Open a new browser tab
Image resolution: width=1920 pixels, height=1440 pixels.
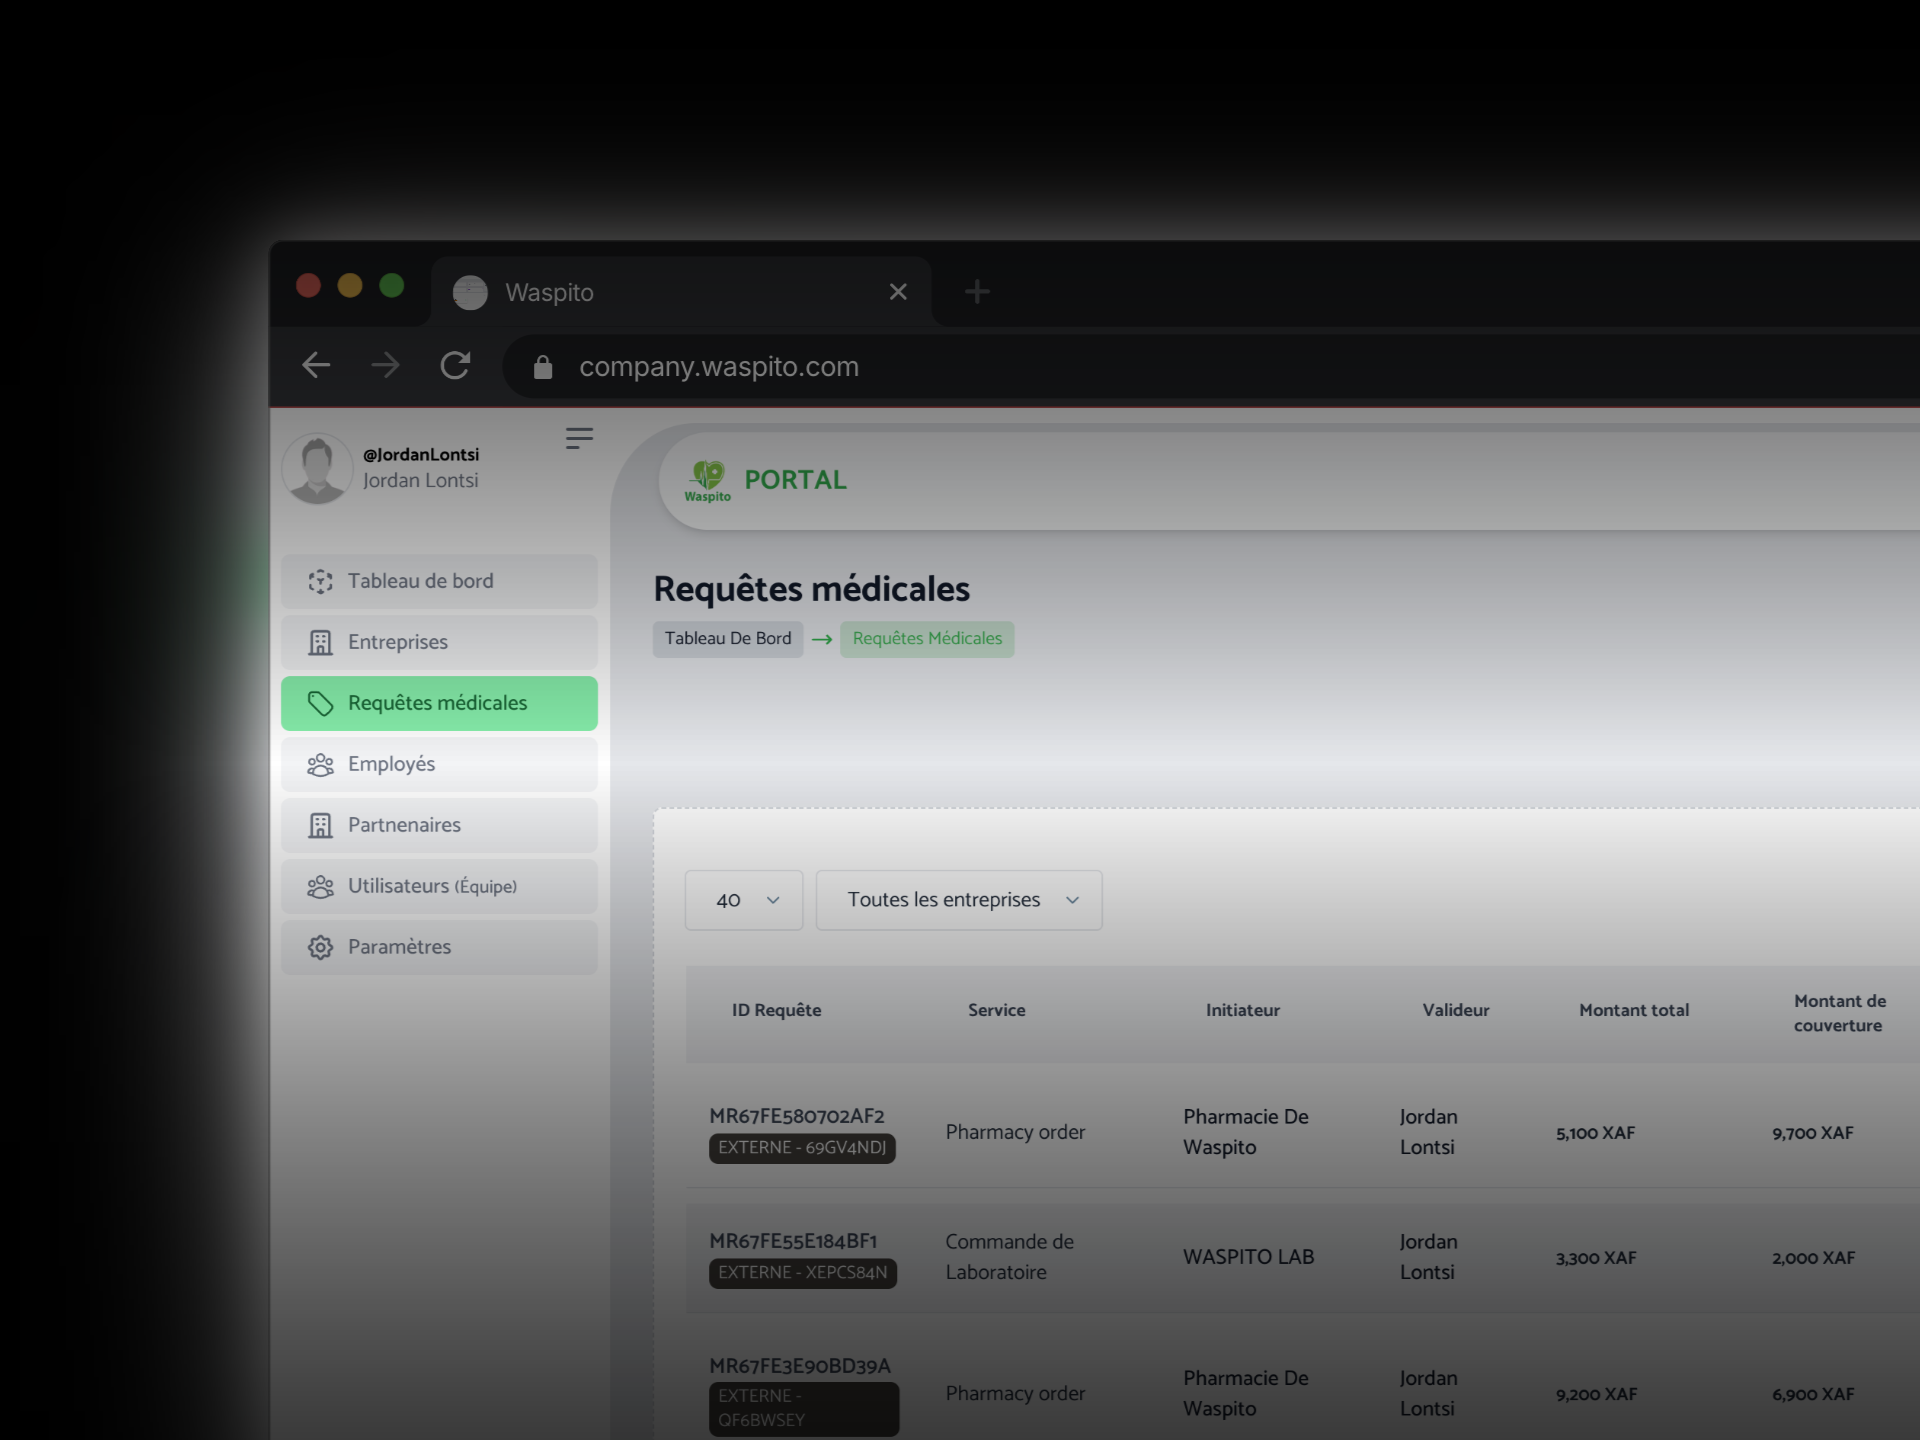pyautogui.click(x=977, y=292)
